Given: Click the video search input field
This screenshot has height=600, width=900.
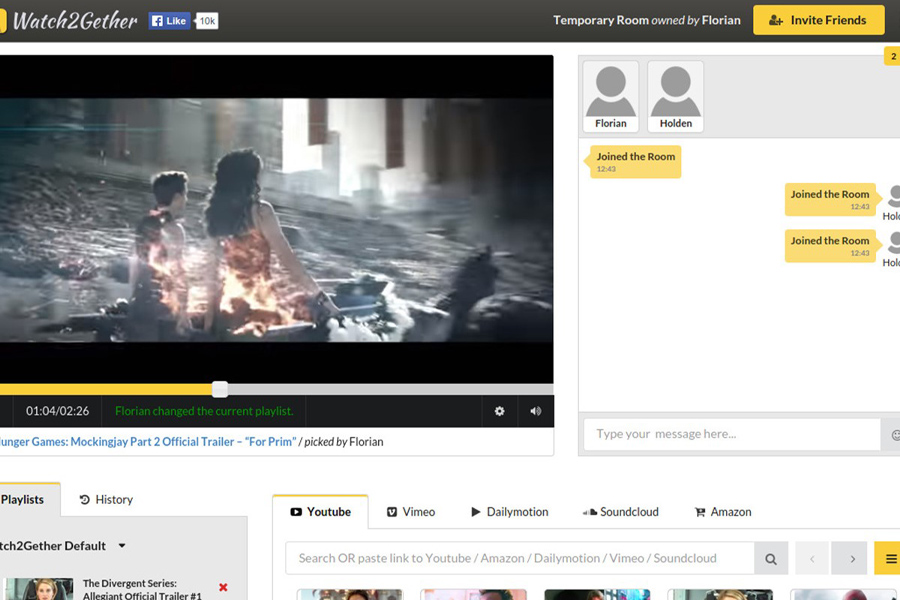Looking at the screenshot, I should point(520,558).
